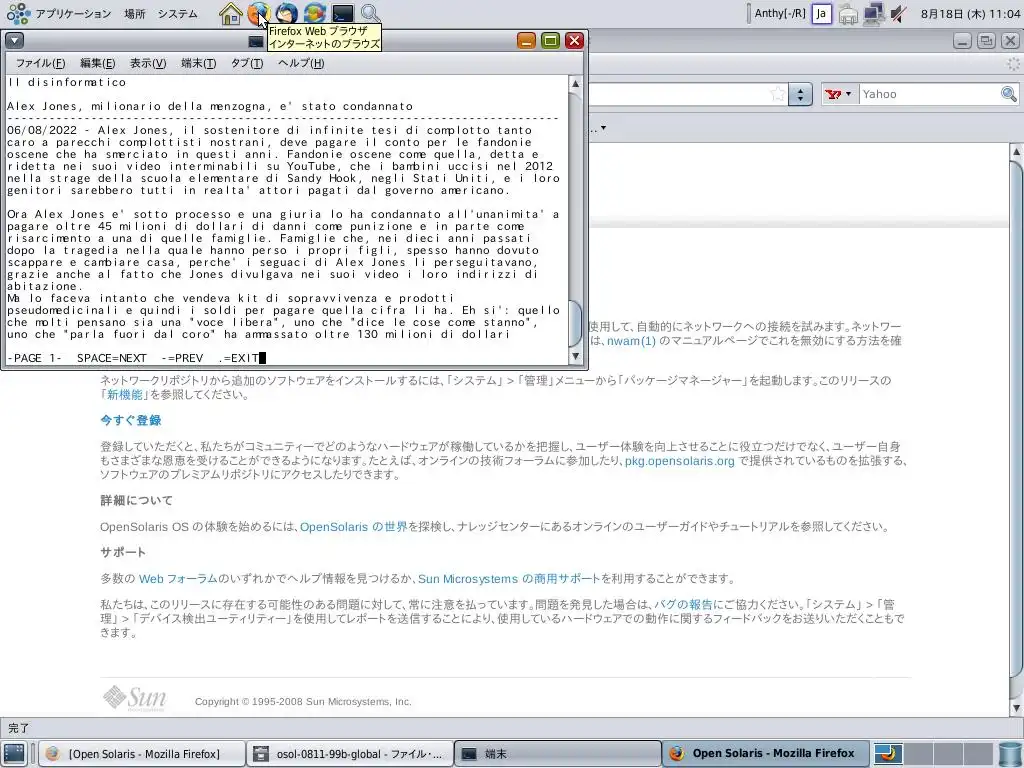Bookmark page with the Firefox star icon
This screenshot has width=1024, height=768.
click(777, 94)
